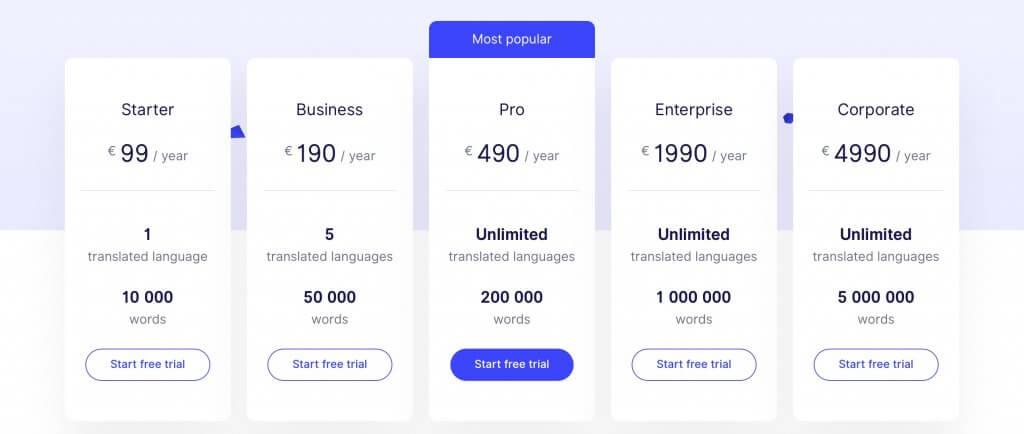Click the blue decorative shape beside Starter card
Screen dimensions: 1024x434
[238, 131]
